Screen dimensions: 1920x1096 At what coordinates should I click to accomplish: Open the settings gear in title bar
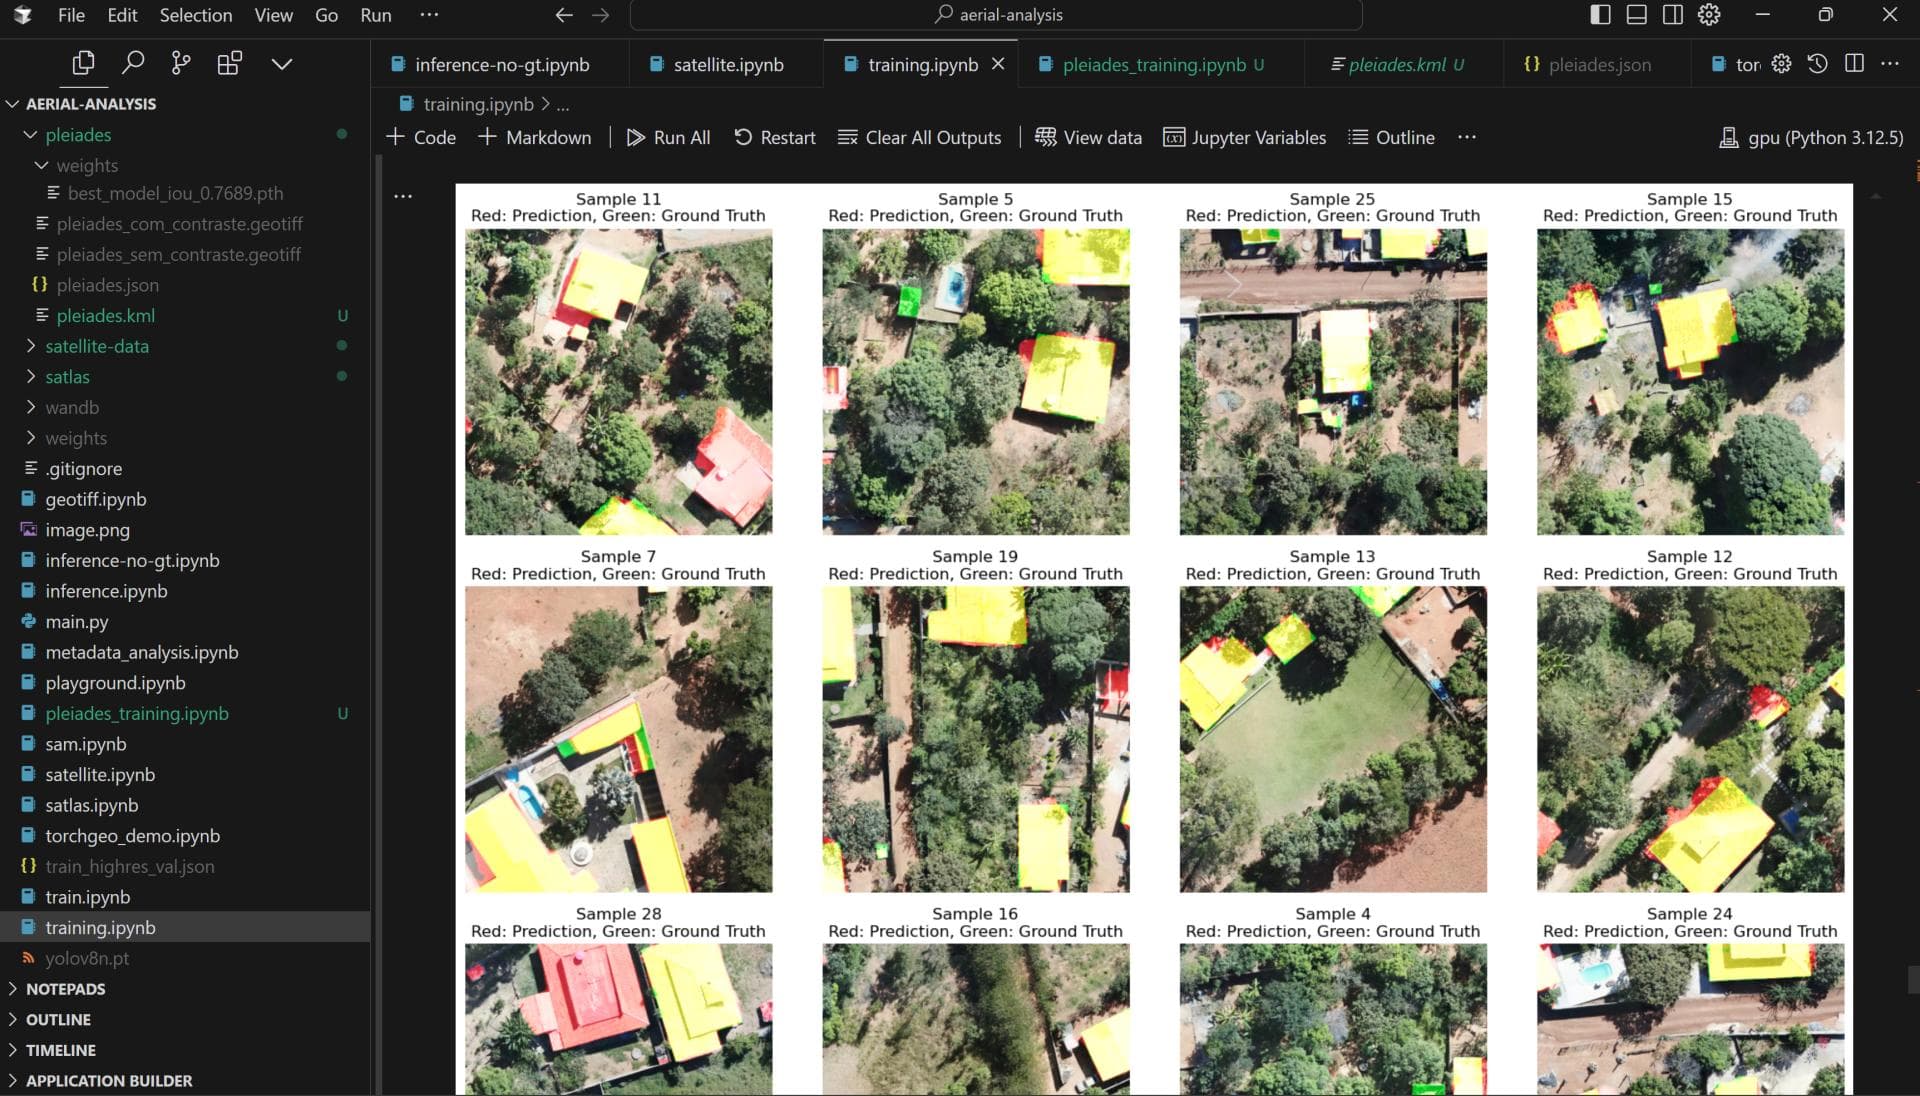pos(1709,15)
